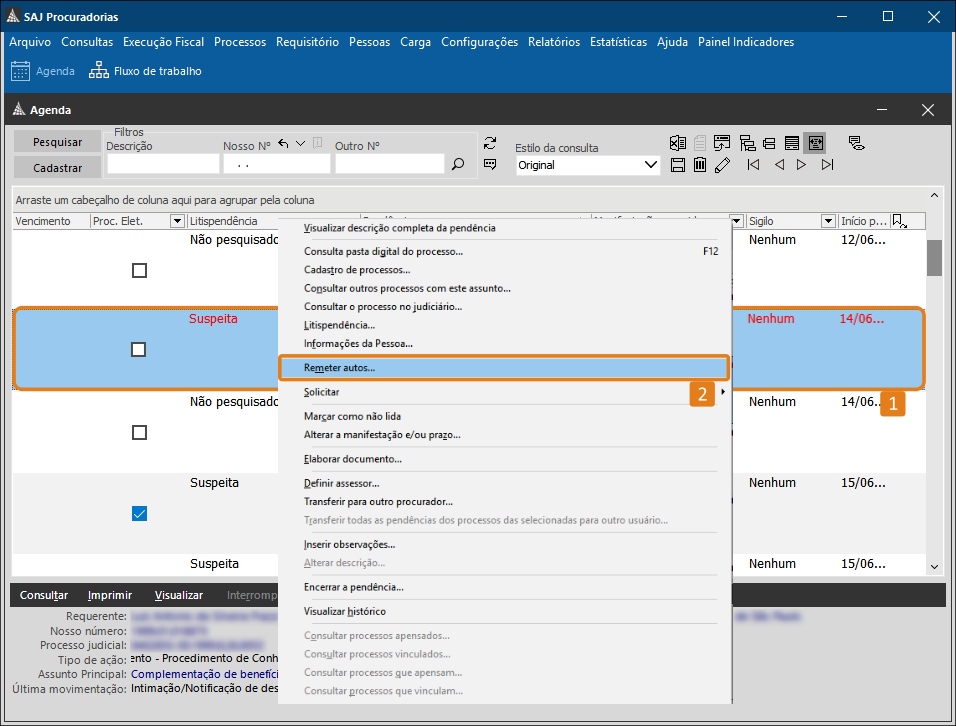
Task: Go to the last record arrow
Action: coord(827,165)
